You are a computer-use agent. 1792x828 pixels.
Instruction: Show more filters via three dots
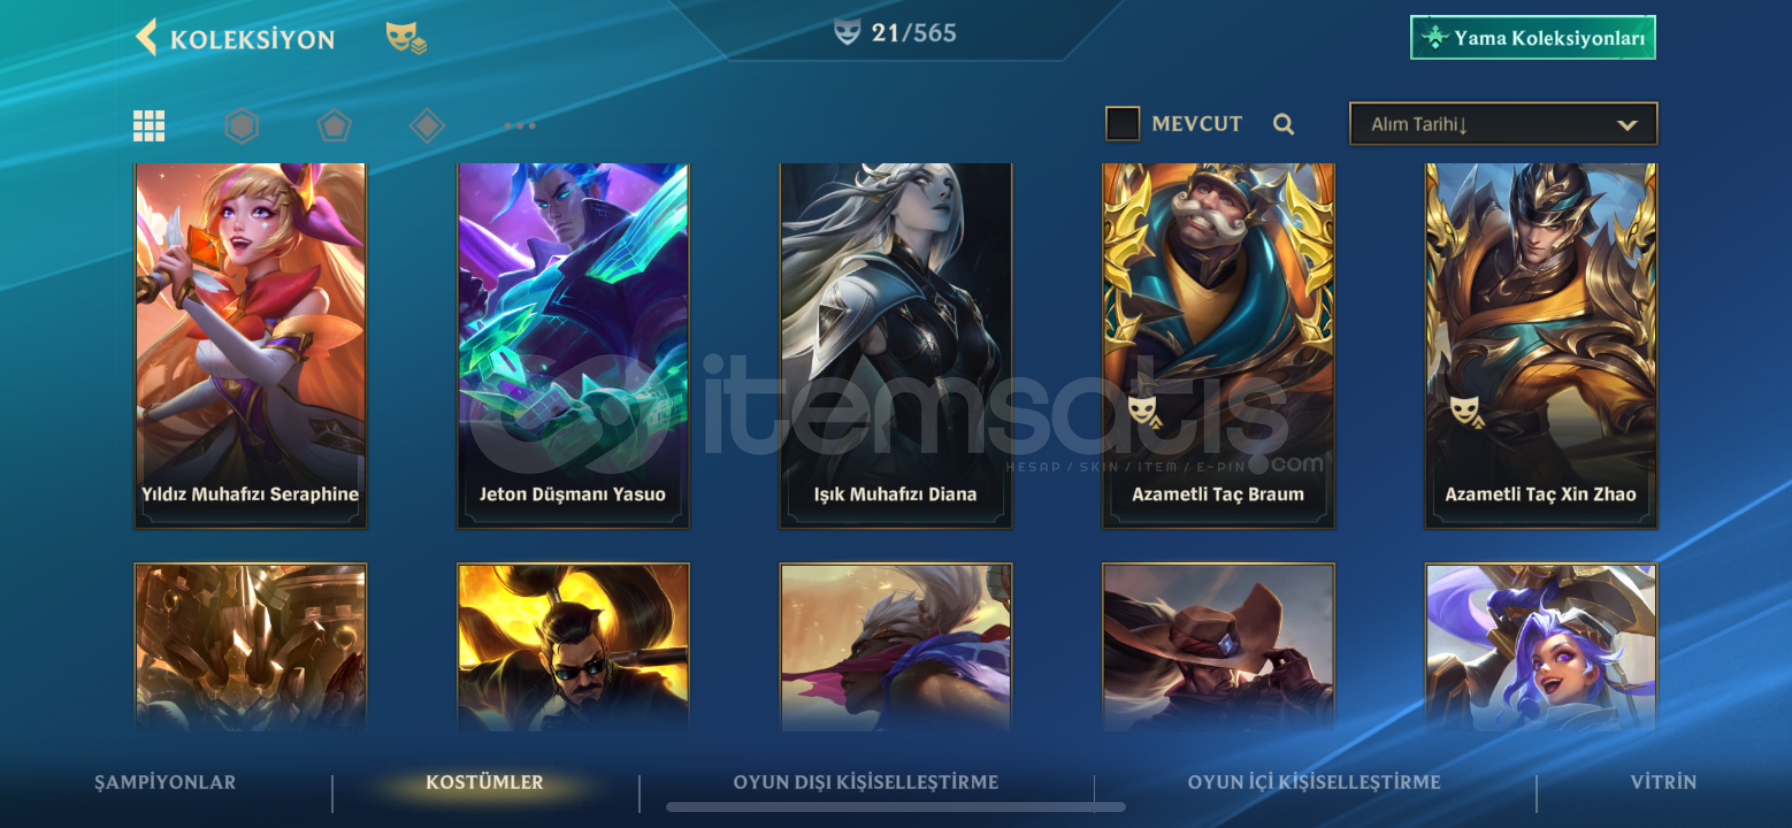point(520,125)
